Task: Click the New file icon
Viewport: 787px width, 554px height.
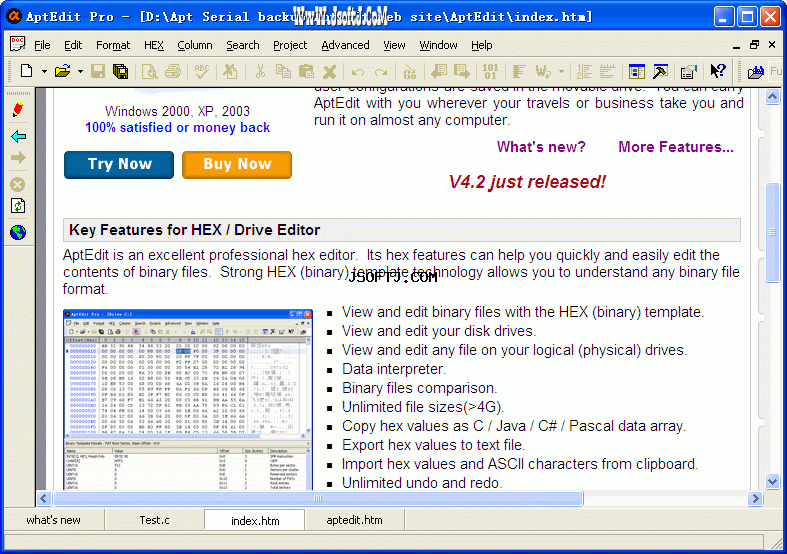Action: coord(26,71)
